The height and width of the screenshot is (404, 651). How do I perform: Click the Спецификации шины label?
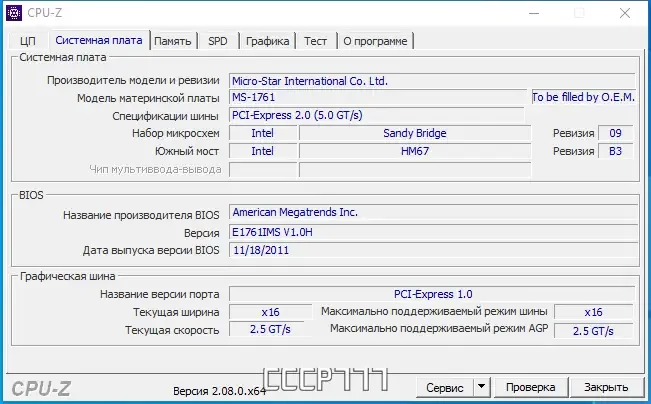(x=165, y=116)
